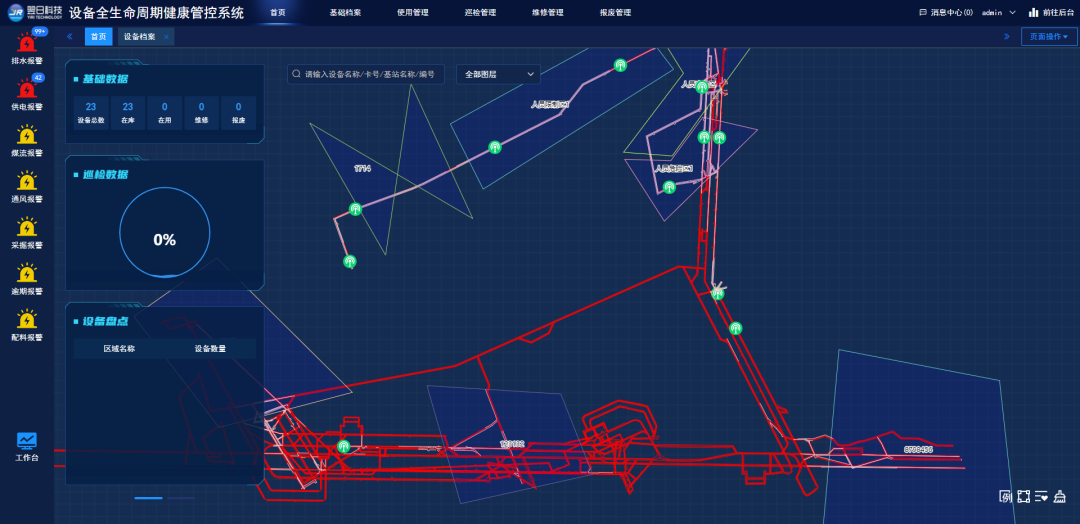
Task: Click the 基础数据 panel title
Action: tap(105, 79)
